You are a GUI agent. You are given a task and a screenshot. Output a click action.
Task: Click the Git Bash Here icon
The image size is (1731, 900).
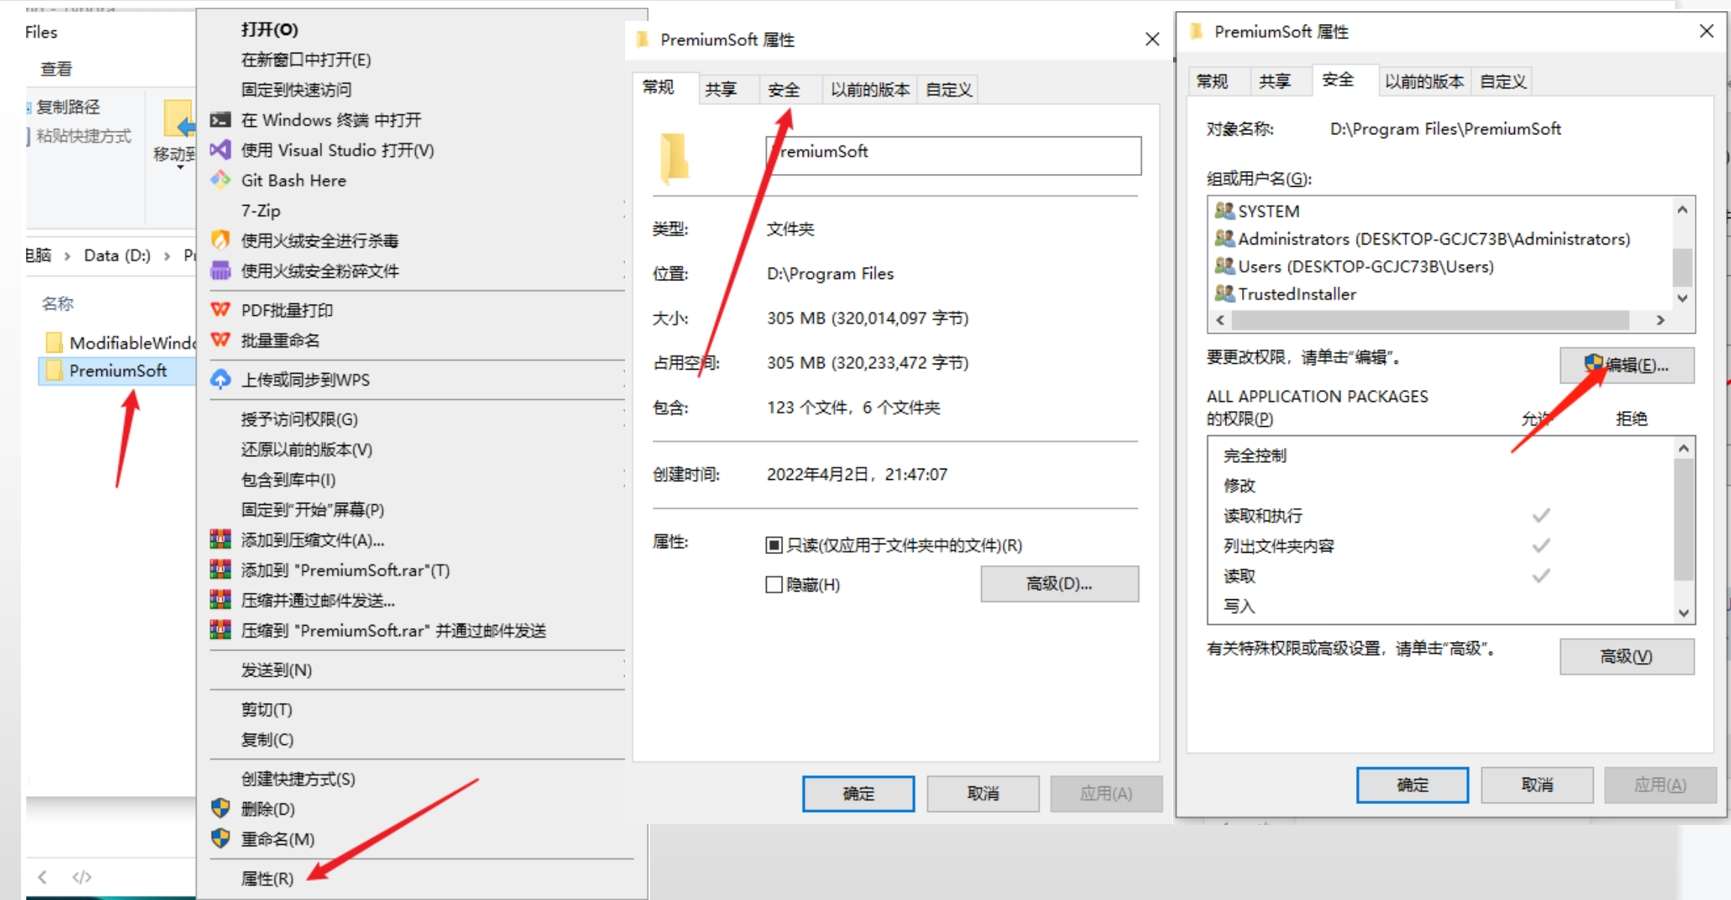(x=220, y=180)
